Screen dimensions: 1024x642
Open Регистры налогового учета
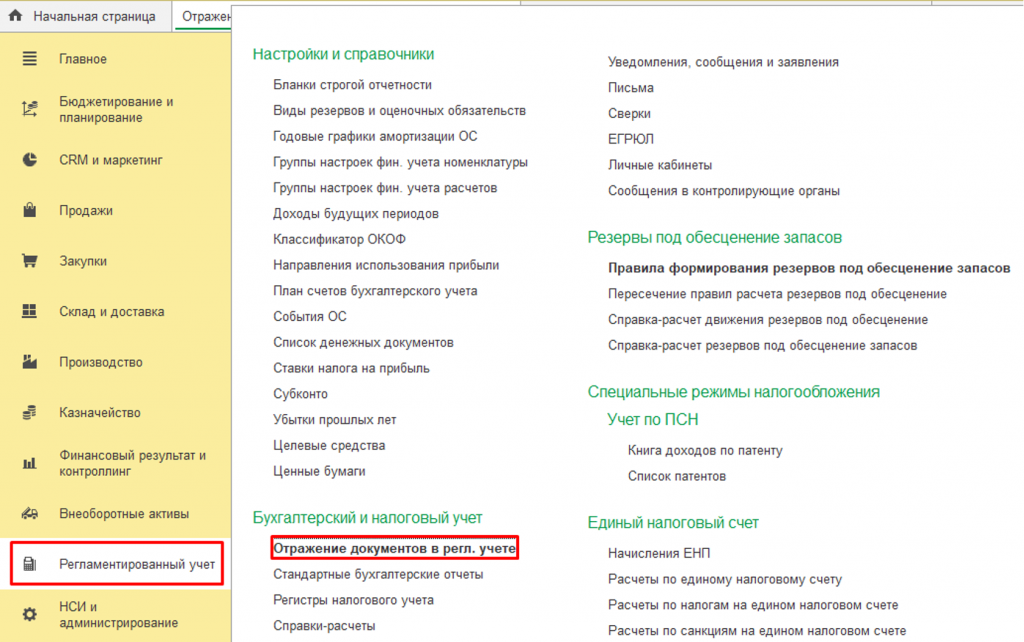coord(353,600)
